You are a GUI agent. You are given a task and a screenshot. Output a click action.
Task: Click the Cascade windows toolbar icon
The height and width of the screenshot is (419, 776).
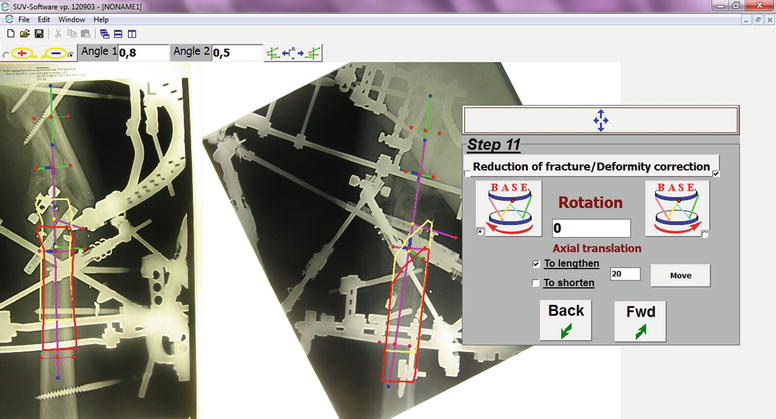pos(105,34)
